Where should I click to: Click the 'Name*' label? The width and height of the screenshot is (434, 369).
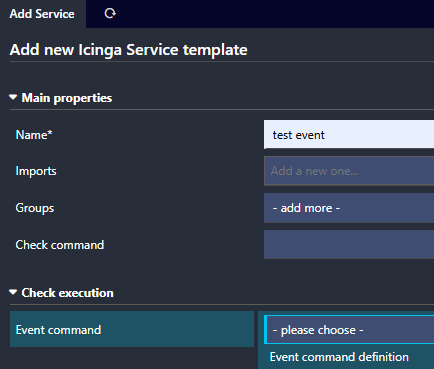tap(34, 135)
